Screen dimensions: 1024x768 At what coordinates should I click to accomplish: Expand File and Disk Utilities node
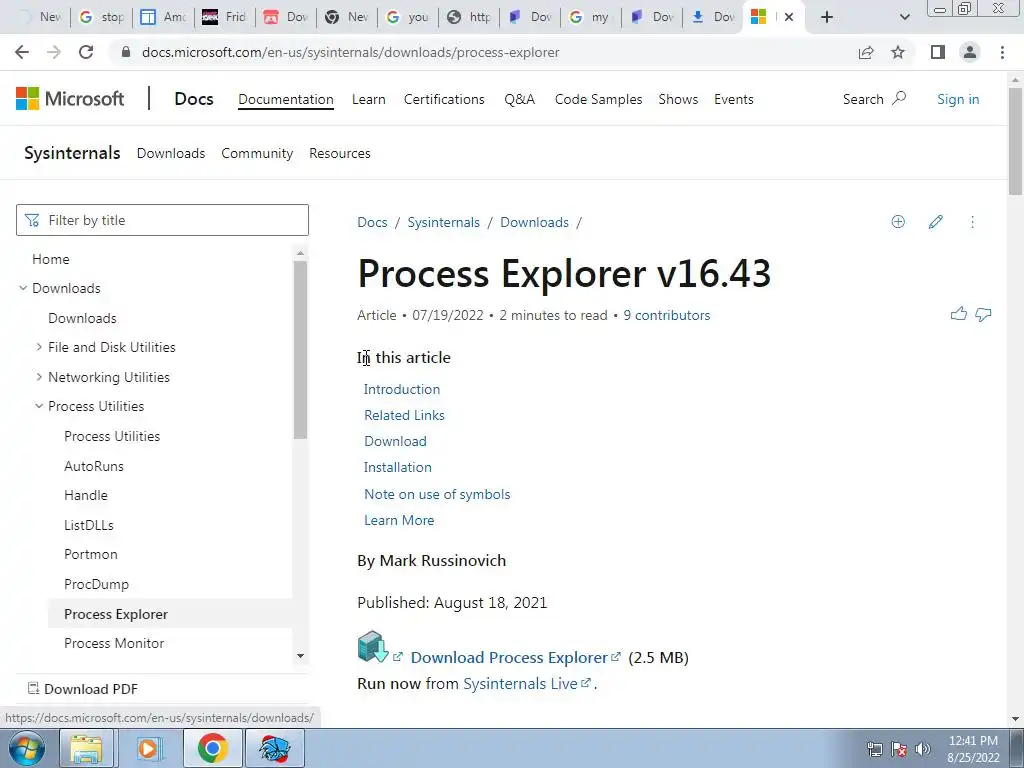click(x=39, y=347)
